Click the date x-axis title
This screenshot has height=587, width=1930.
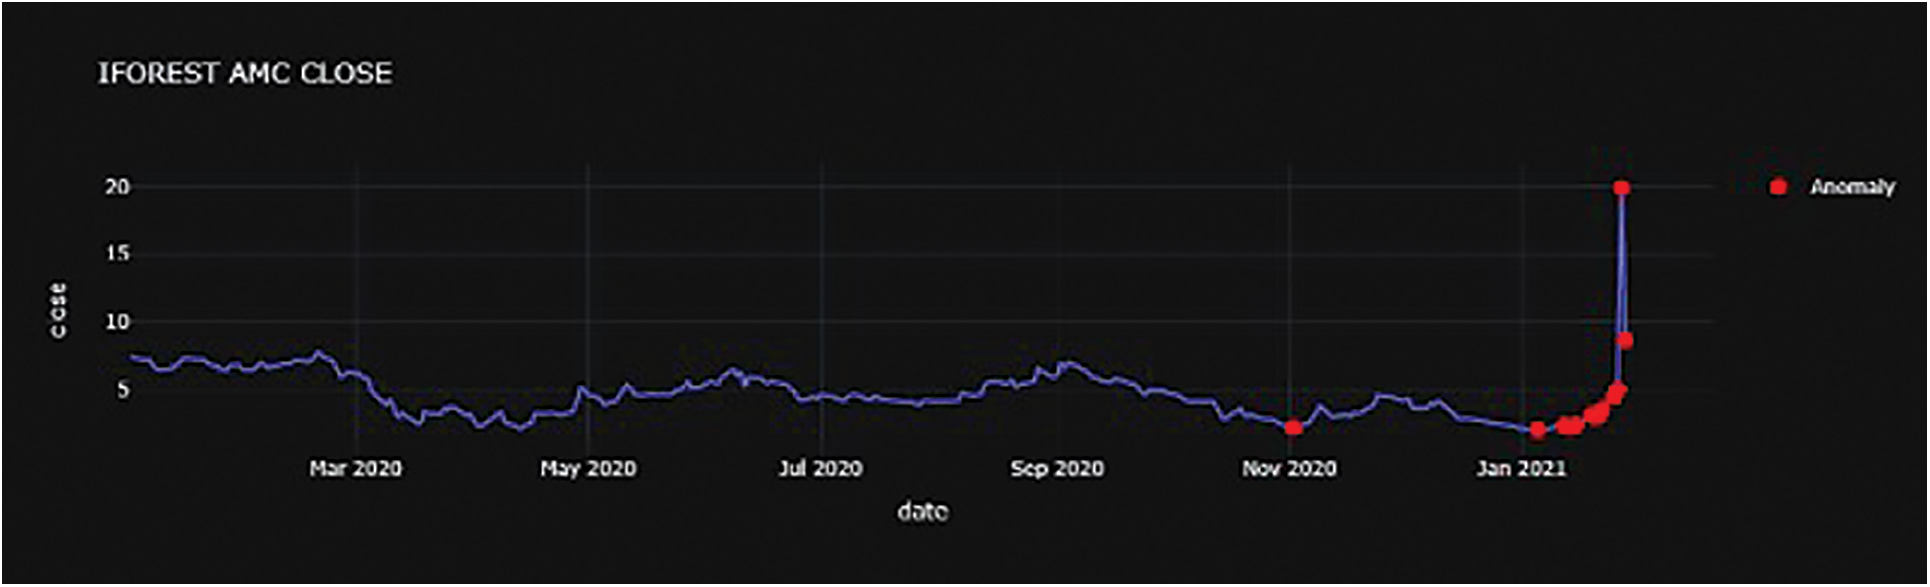point(922,512)
